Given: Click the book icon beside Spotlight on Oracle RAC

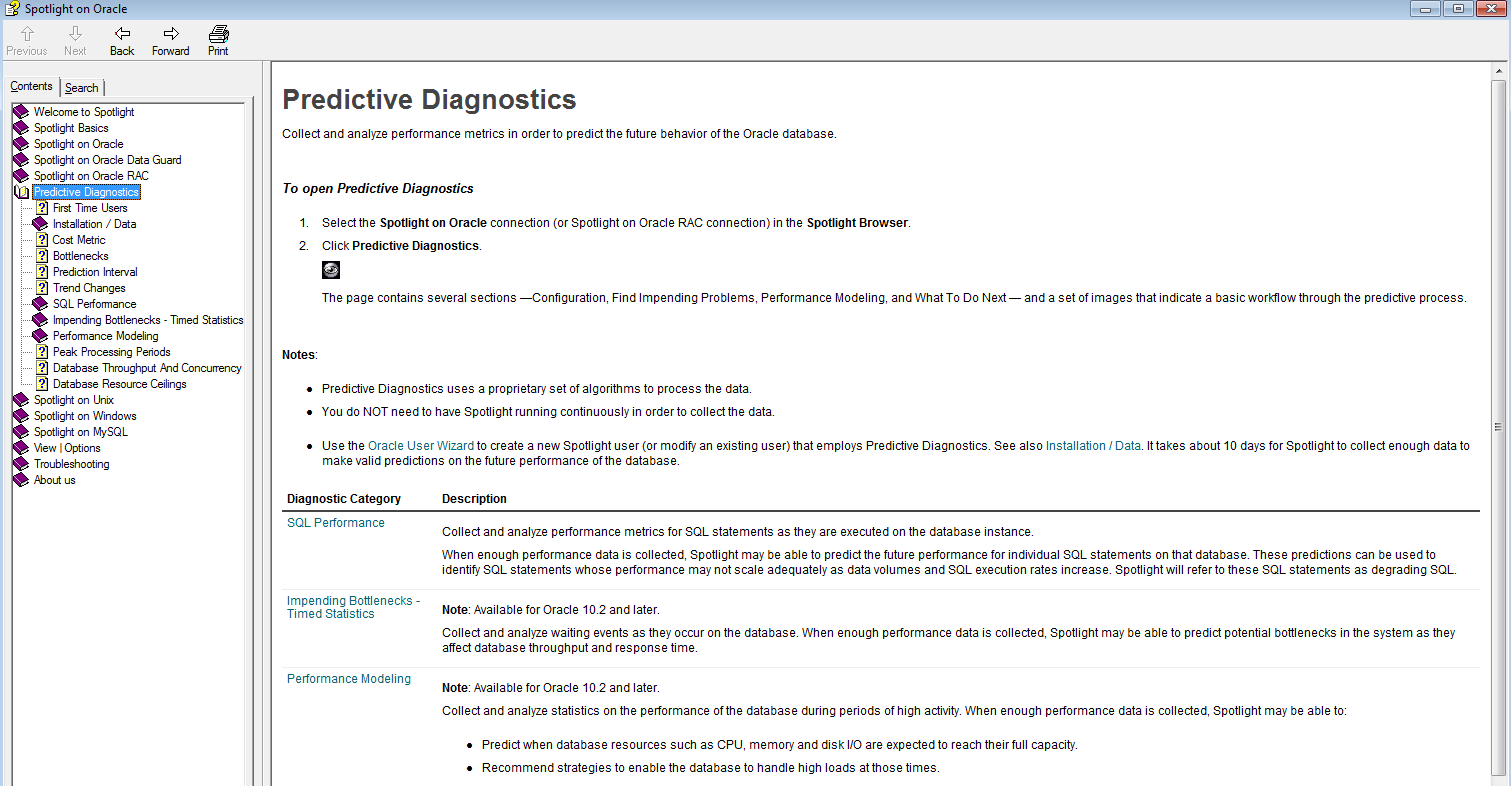Looking at the screenshot, I should point(21,176).
